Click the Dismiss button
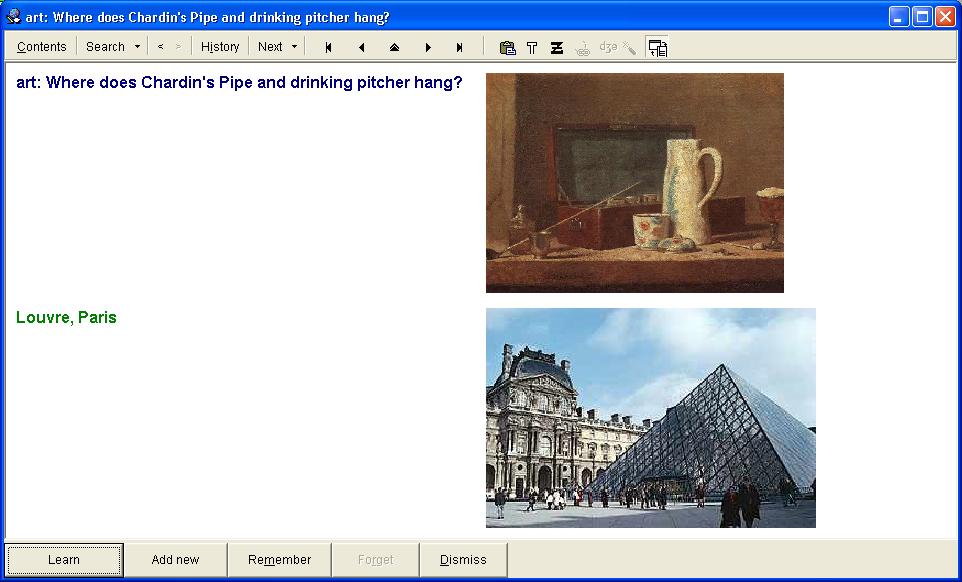962x582 pixels. (x=463, y=560)
